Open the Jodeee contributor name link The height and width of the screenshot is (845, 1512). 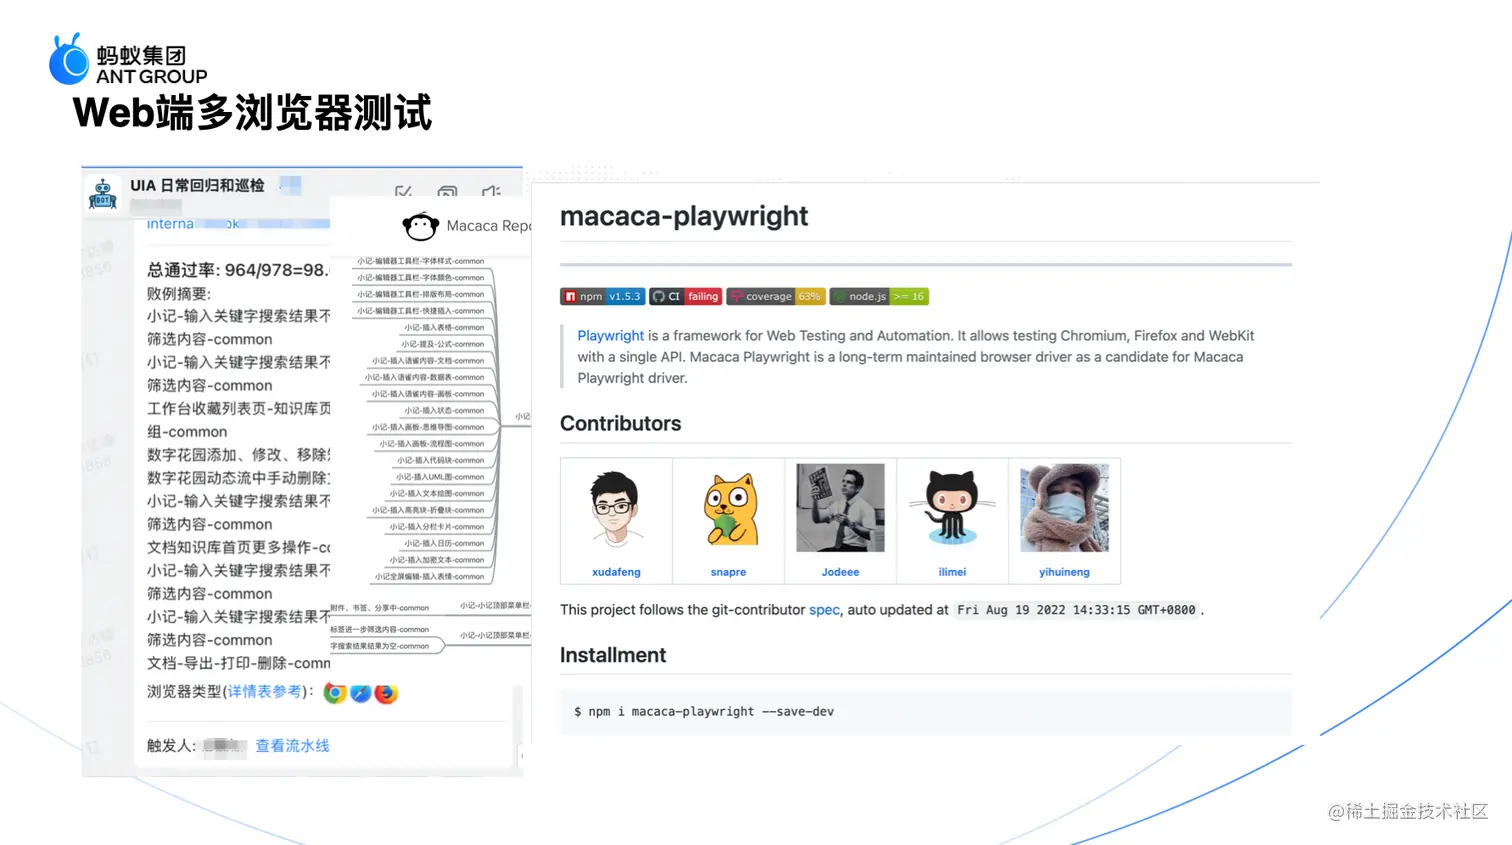(x=840, y=572)
